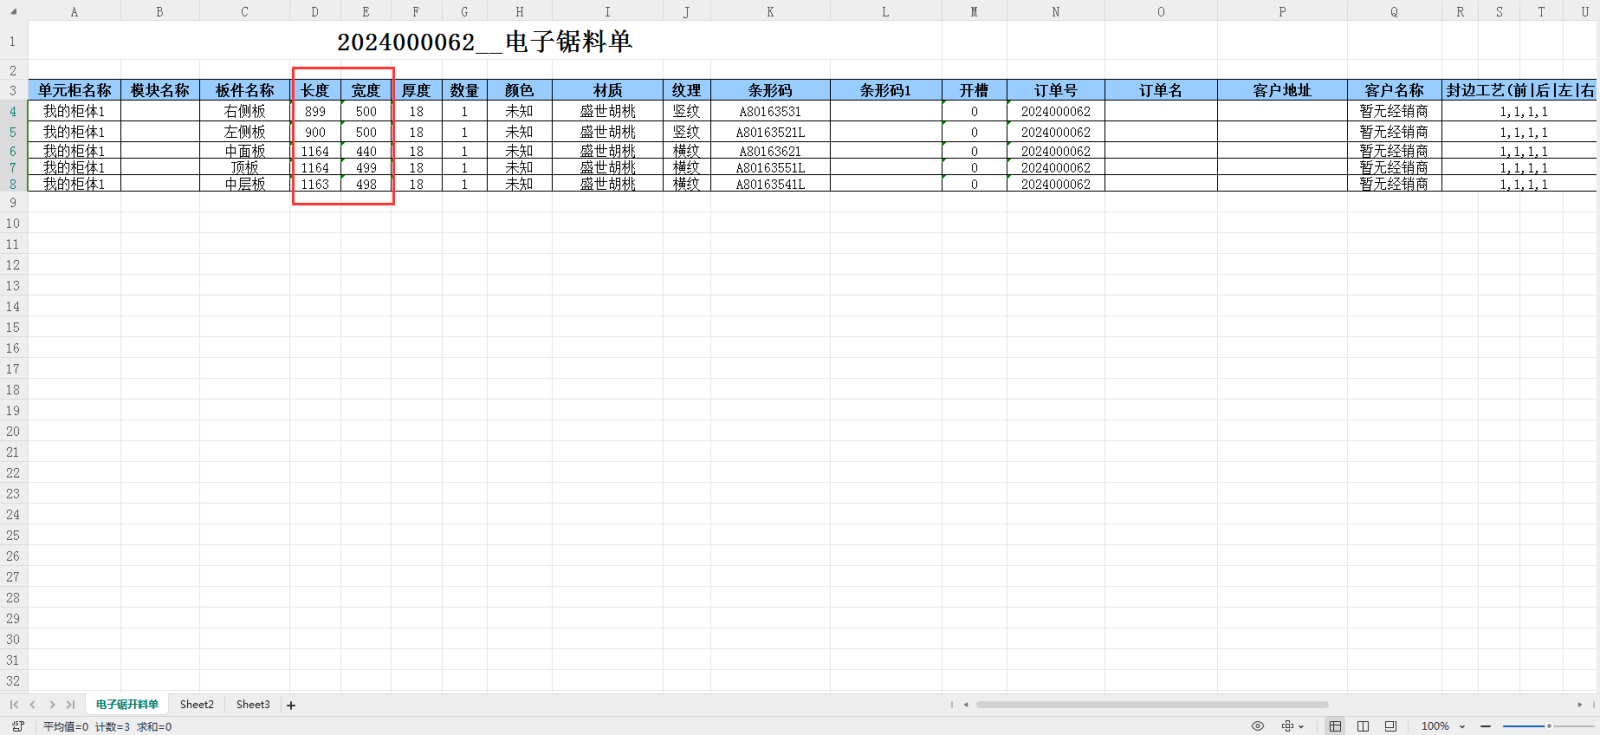Select cell containing 中面板
The height and width of the screenshot is (735, 1600).
pyautogui.click(x=245, y=151)
